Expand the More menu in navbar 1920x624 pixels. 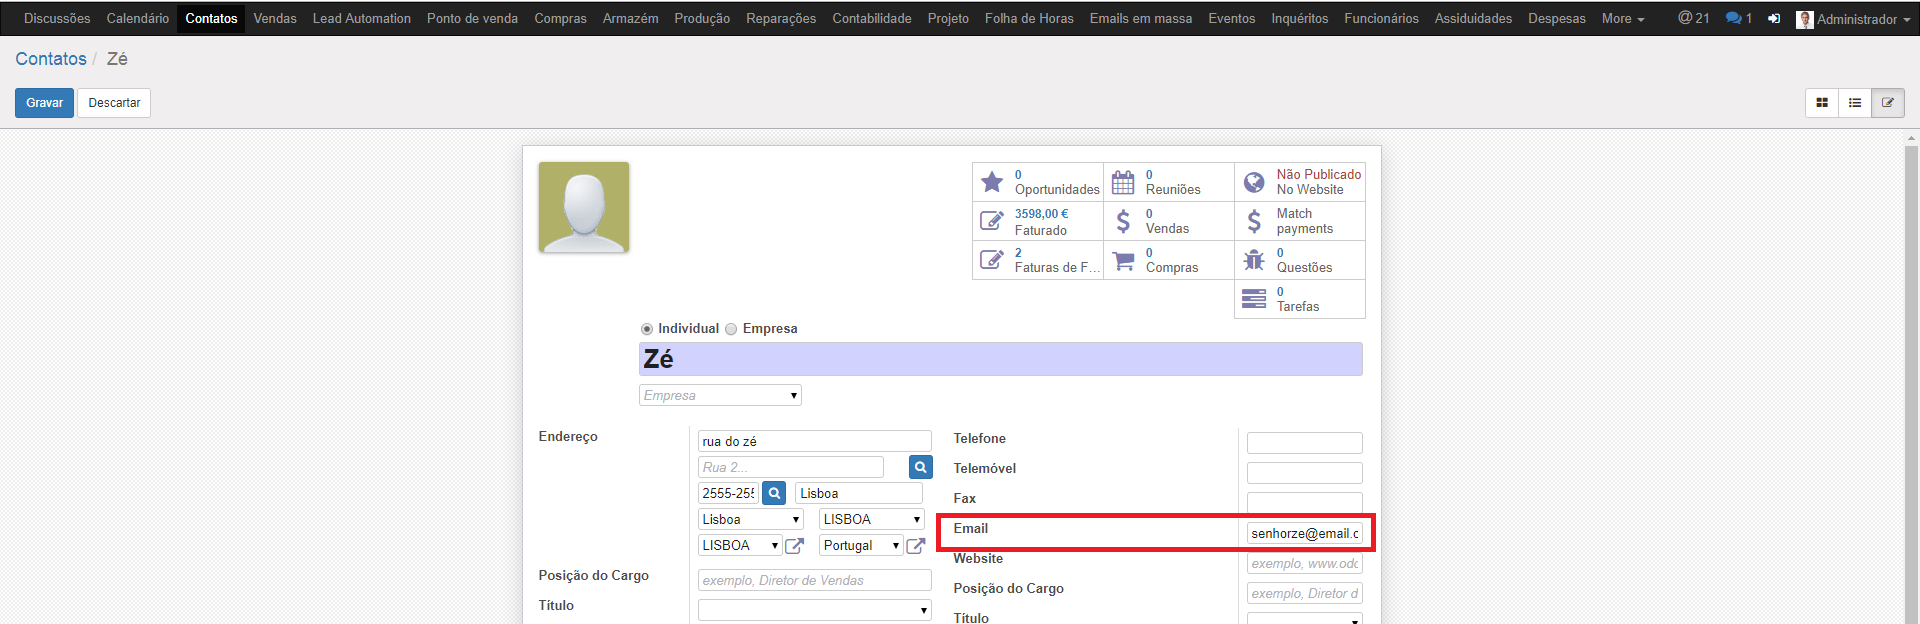pyautogui.click(x=1622, y=19)
